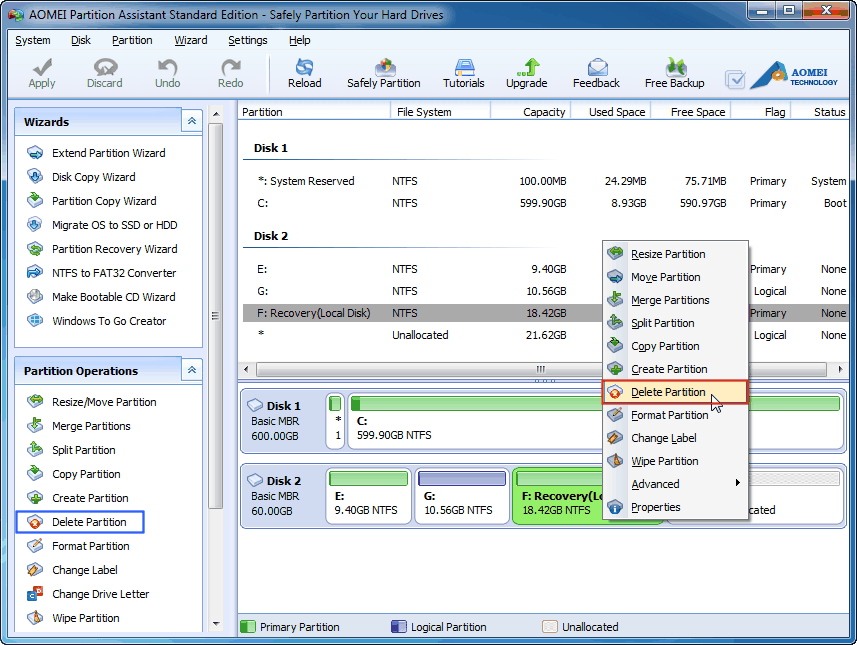Click Delete Partition in the left sidebar
The image size is (857, 645).
(89, 522)
